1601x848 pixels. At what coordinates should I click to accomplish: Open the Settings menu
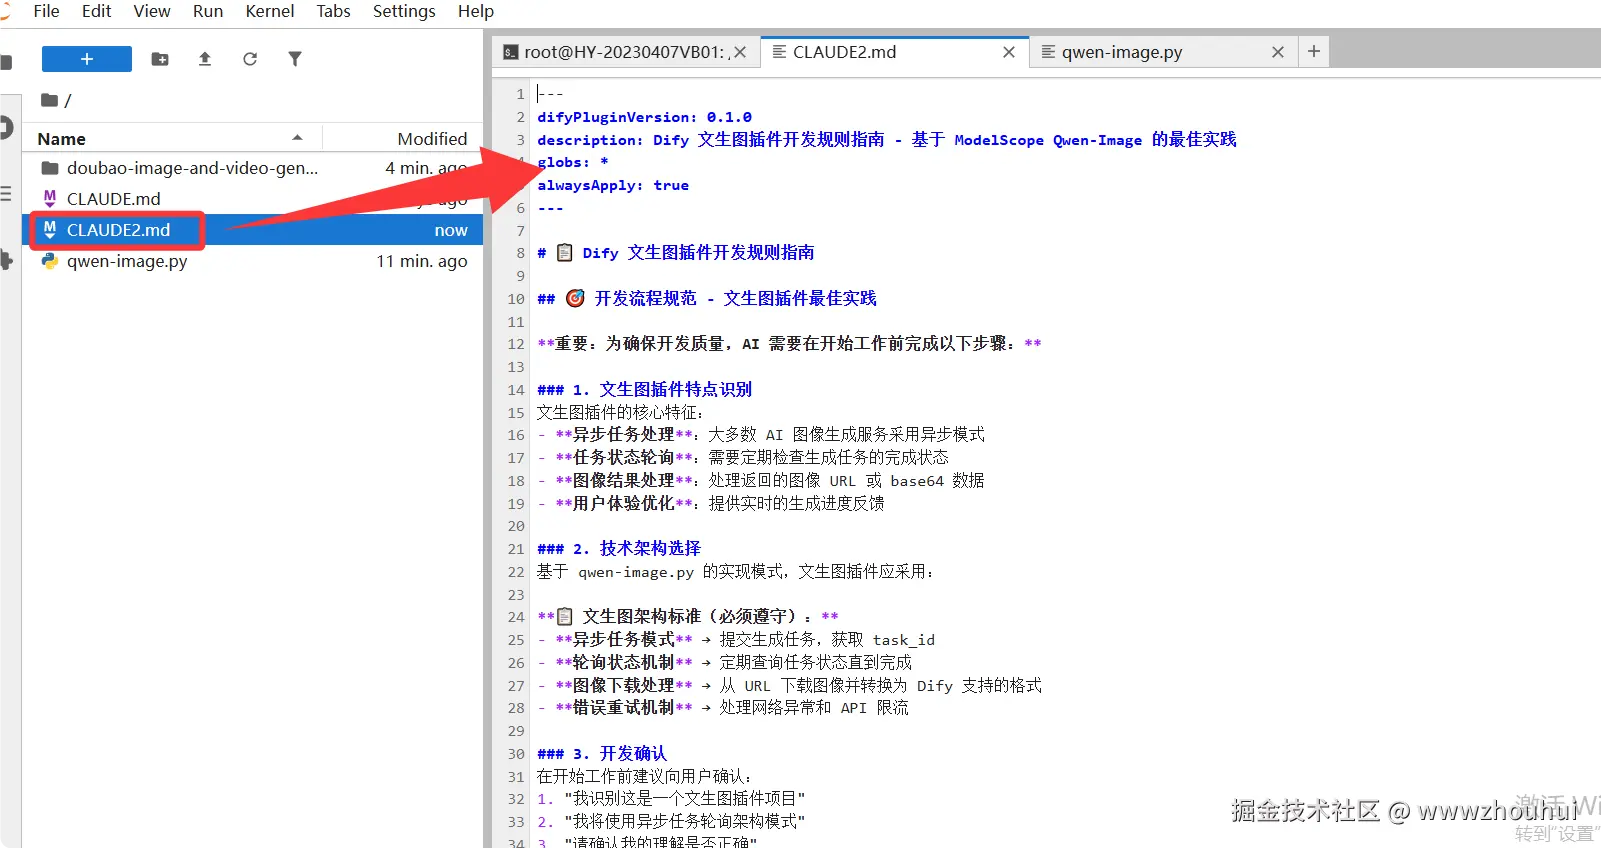point(404,11)
